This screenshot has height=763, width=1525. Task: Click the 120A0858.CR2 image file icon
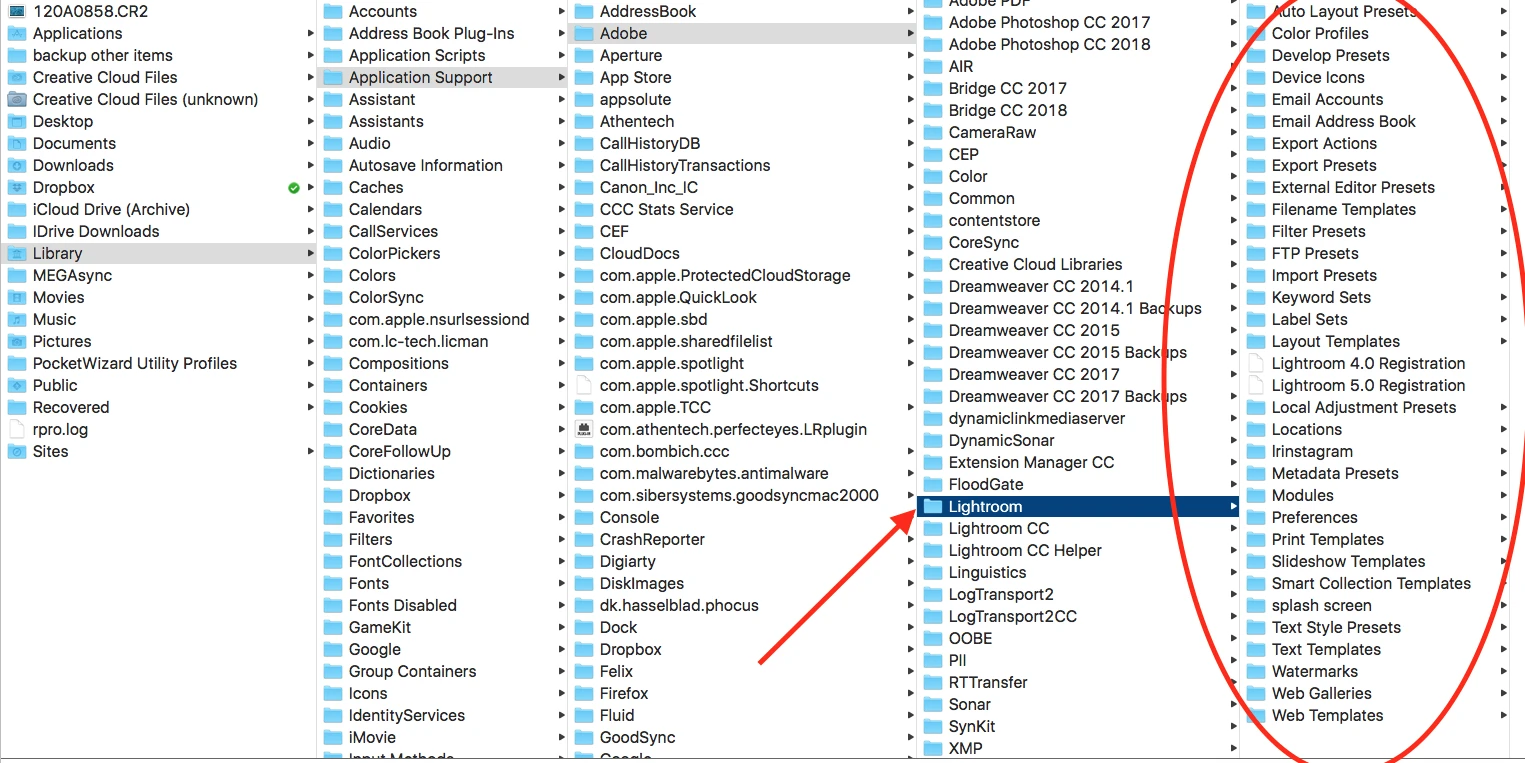[x=16, y=11]
